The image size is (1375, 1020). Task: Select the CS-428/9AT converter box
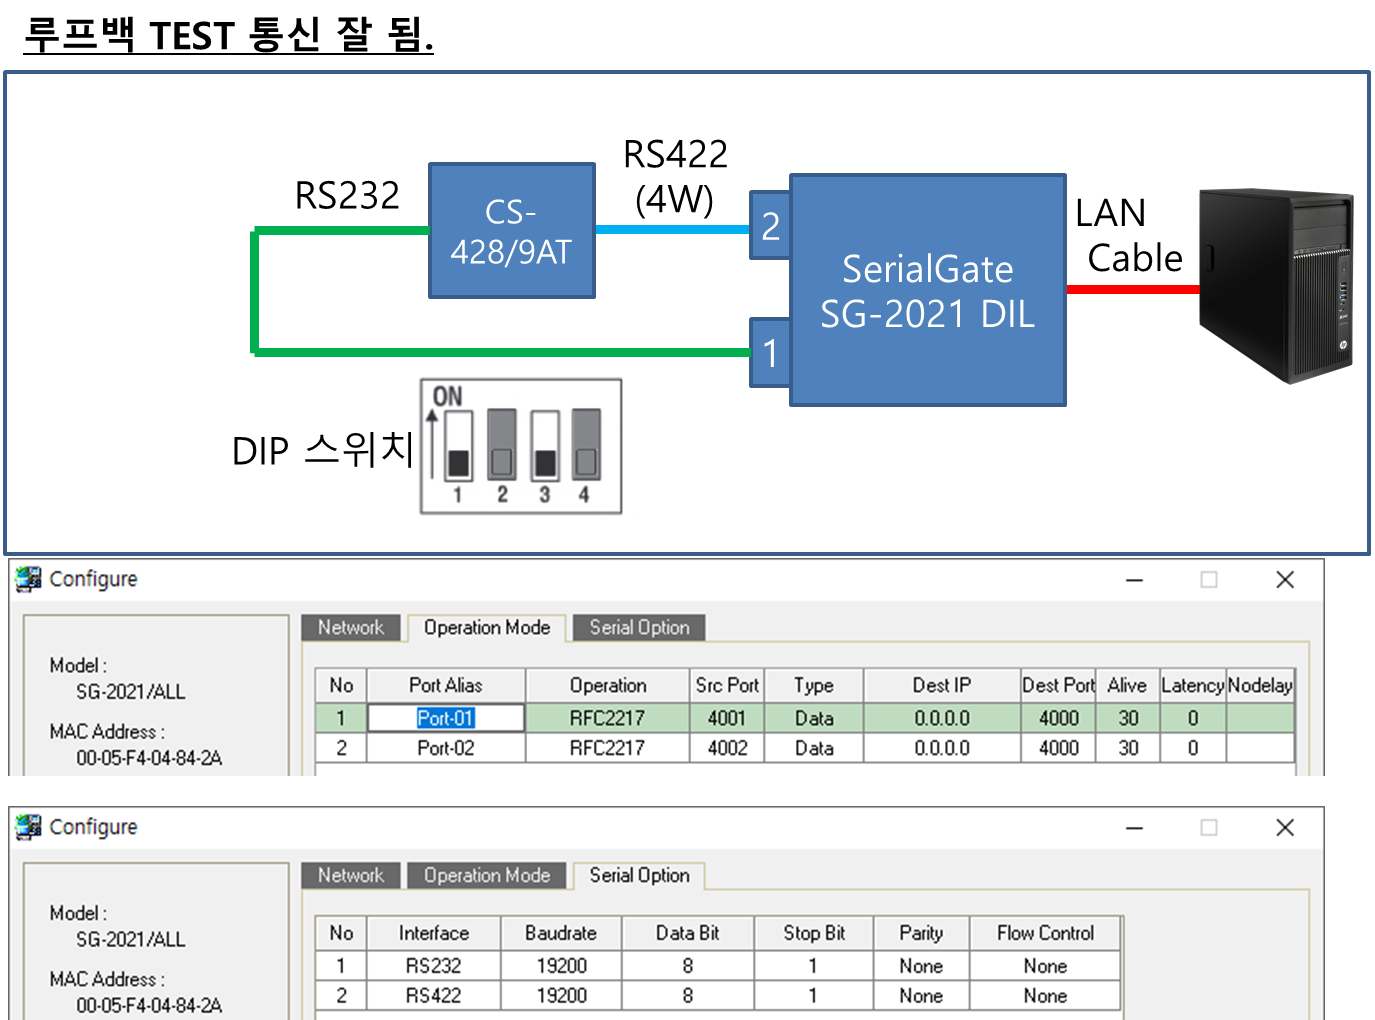point(512,231)
